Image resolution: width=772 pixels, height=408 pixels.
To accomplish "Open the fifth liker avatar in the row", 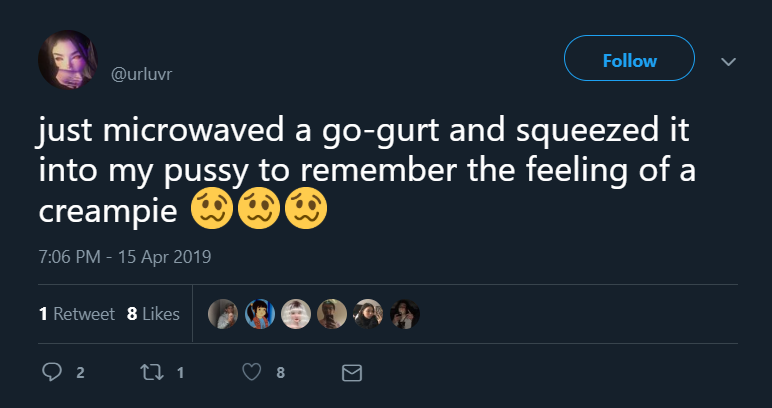I will coord(368,314).
